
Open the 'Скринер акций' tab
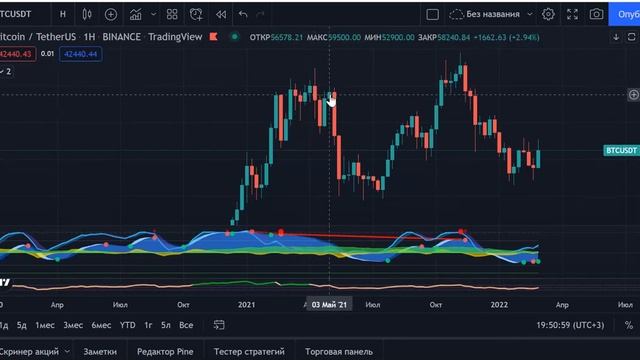coord(29,351)
